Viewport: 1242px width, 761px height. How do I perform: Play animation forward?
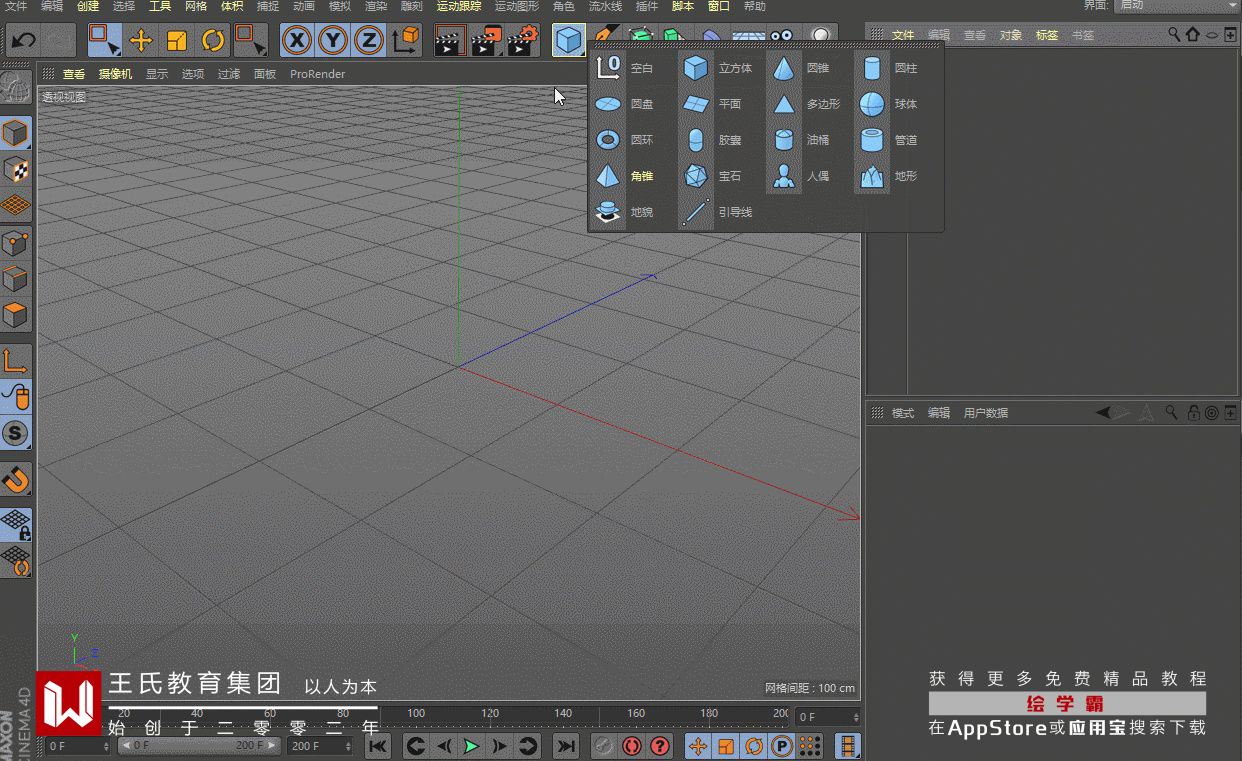471,746
